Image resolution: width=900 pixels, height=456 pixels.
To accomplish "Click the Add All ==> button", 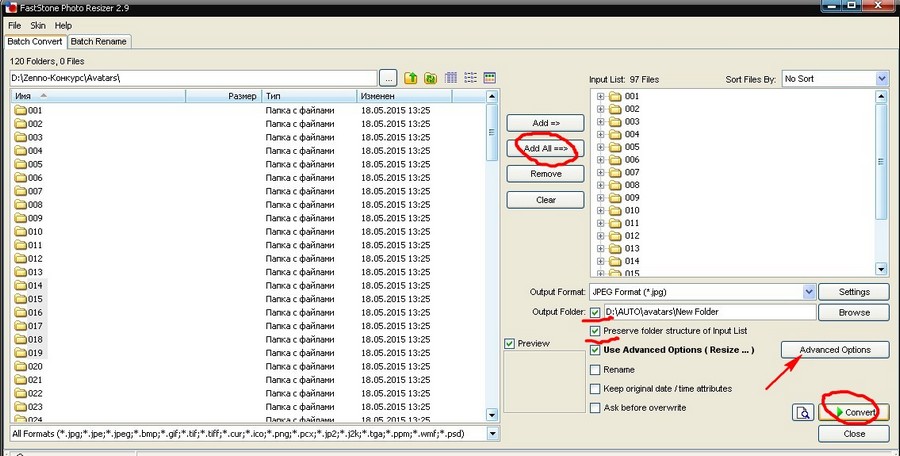I will [545, 148].
